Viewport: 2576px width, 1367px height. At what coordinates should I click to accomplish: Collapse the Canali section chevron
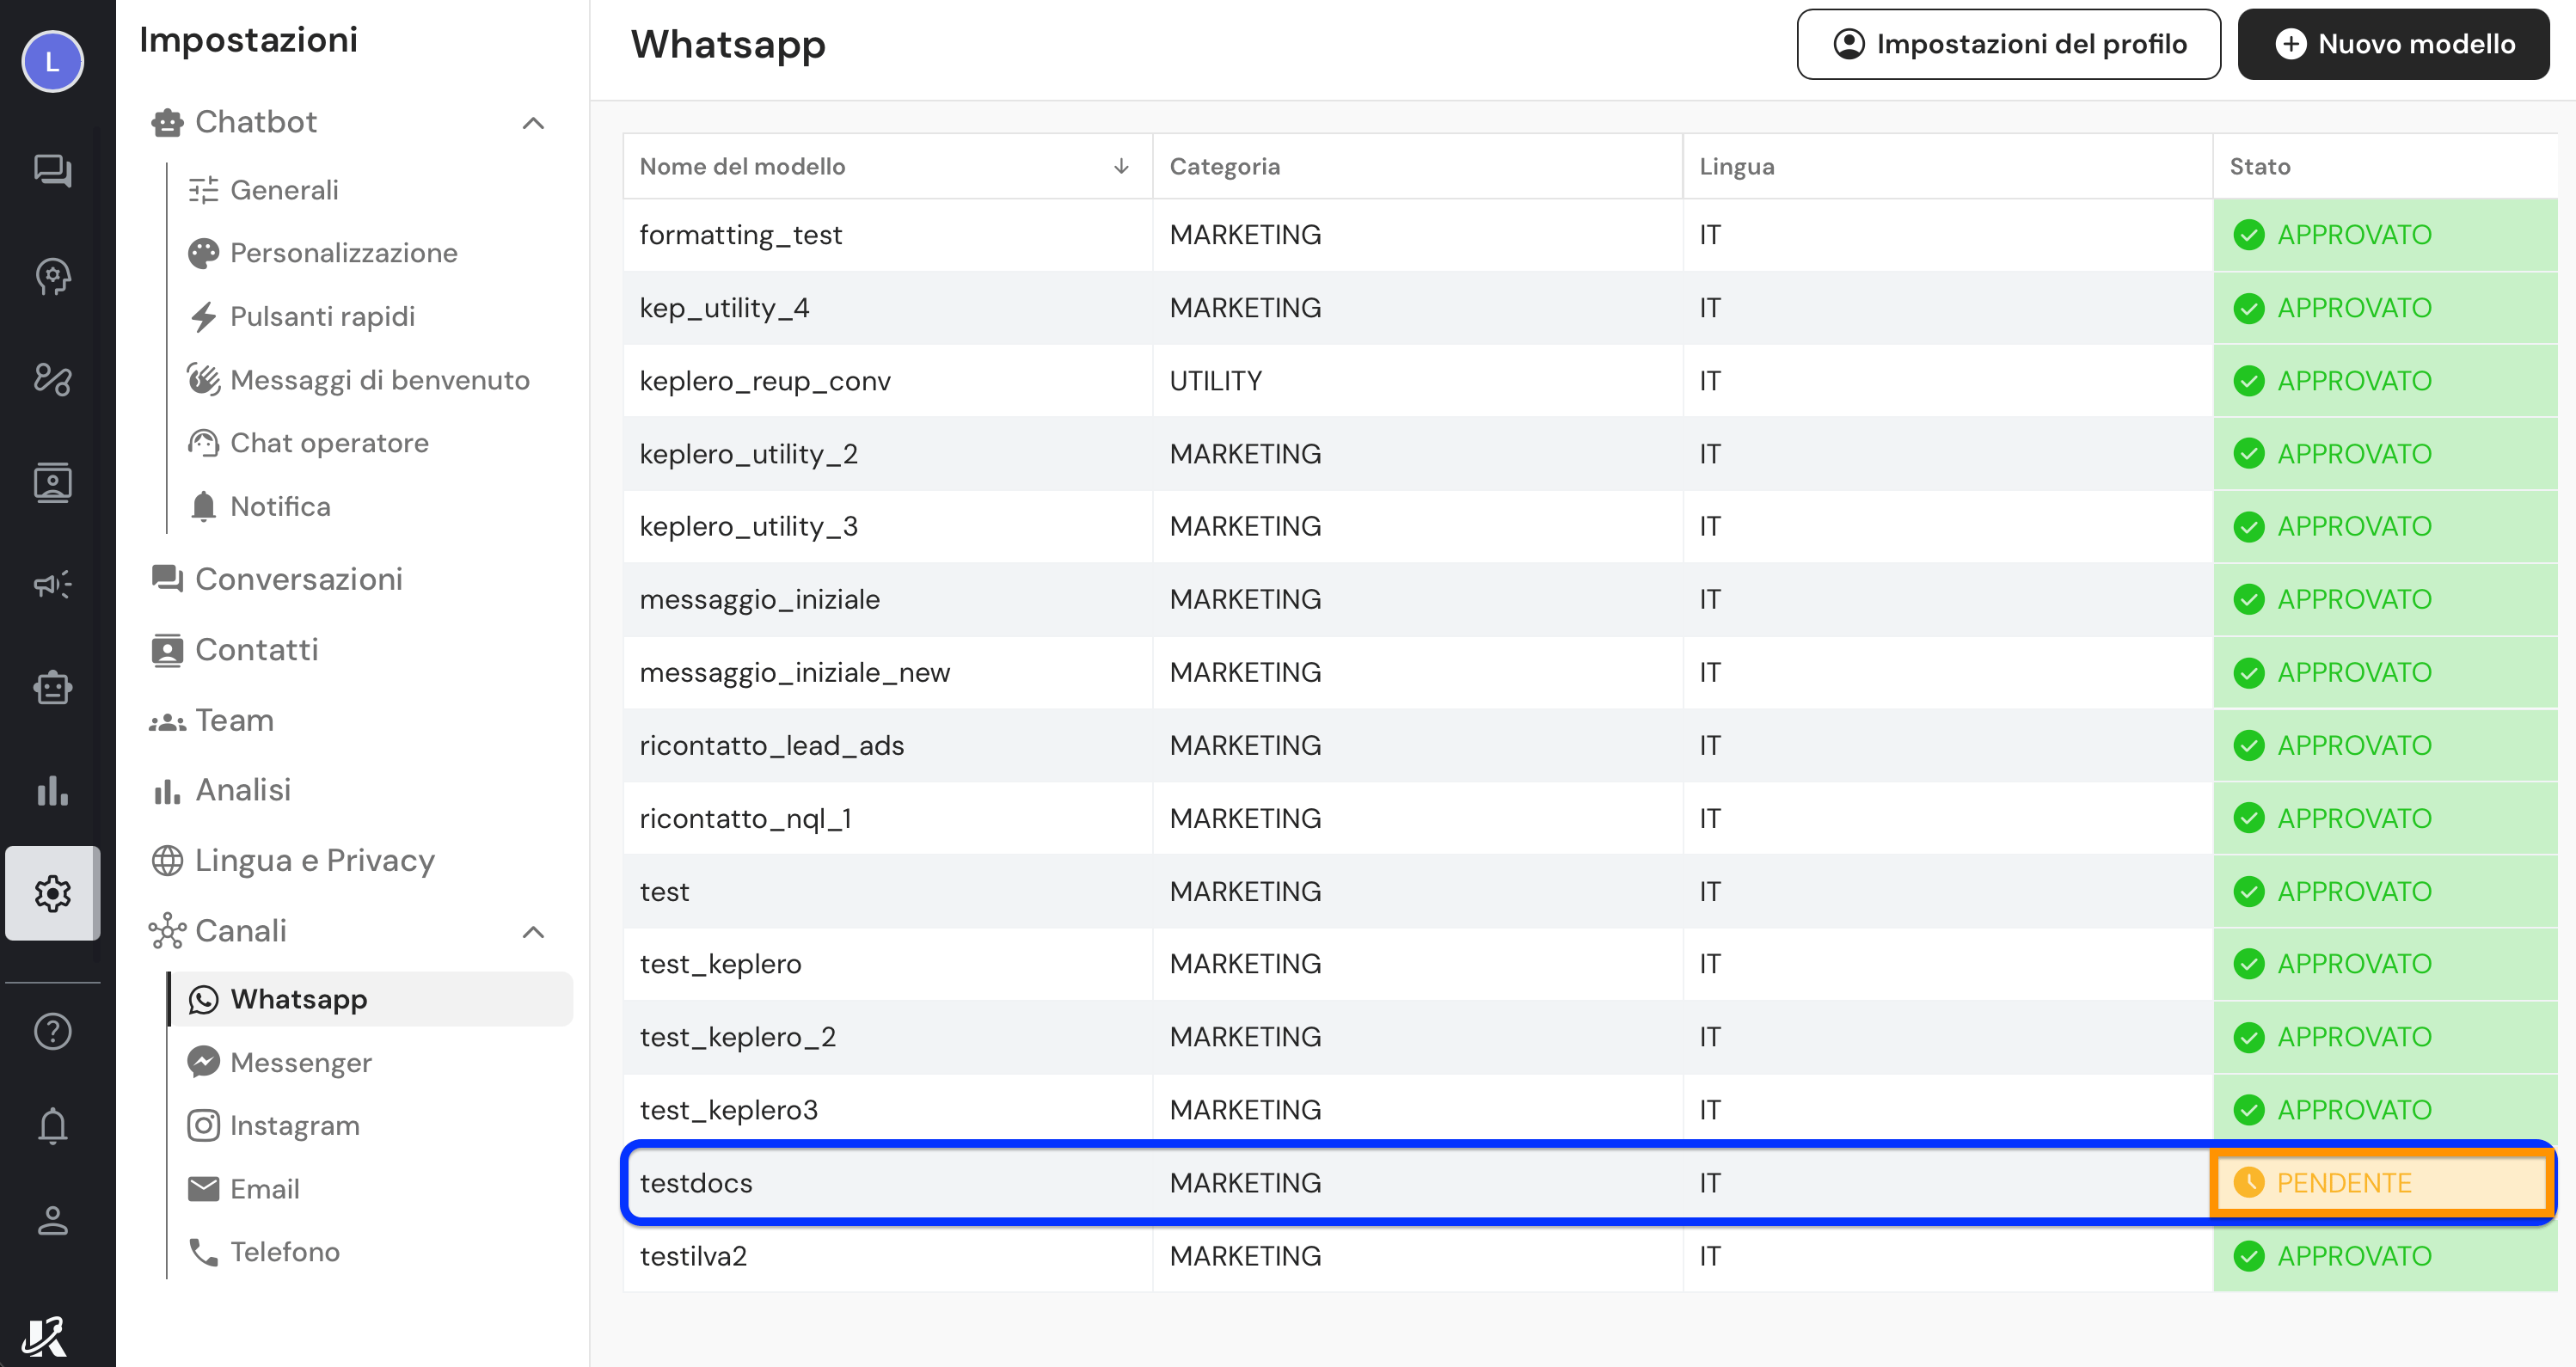[x=533, y=932]
